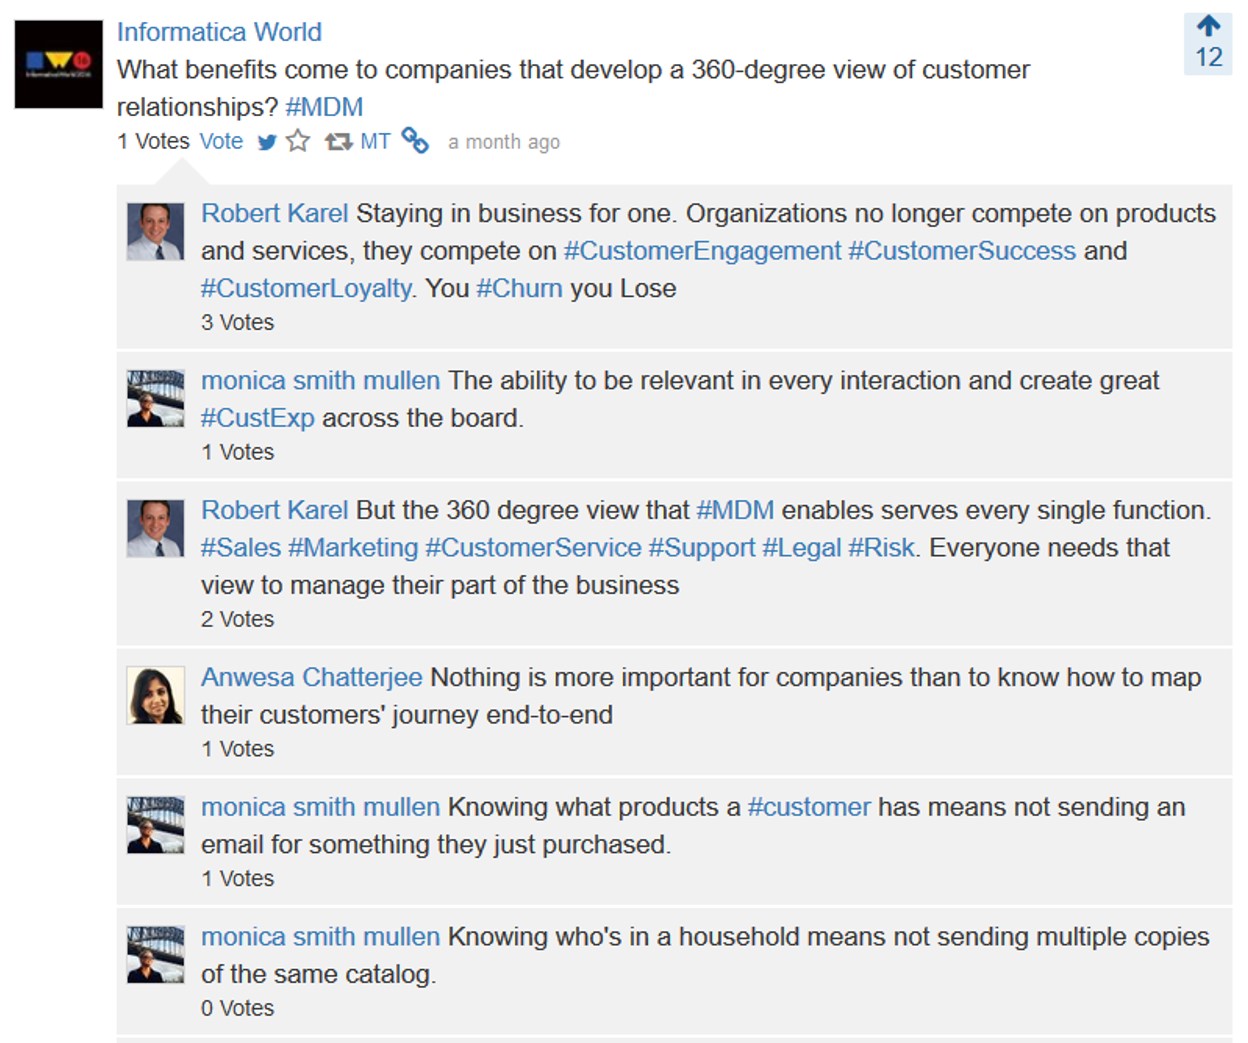
Task: Open the #MDM hashtag in question
Action: [x=324, y=107]
